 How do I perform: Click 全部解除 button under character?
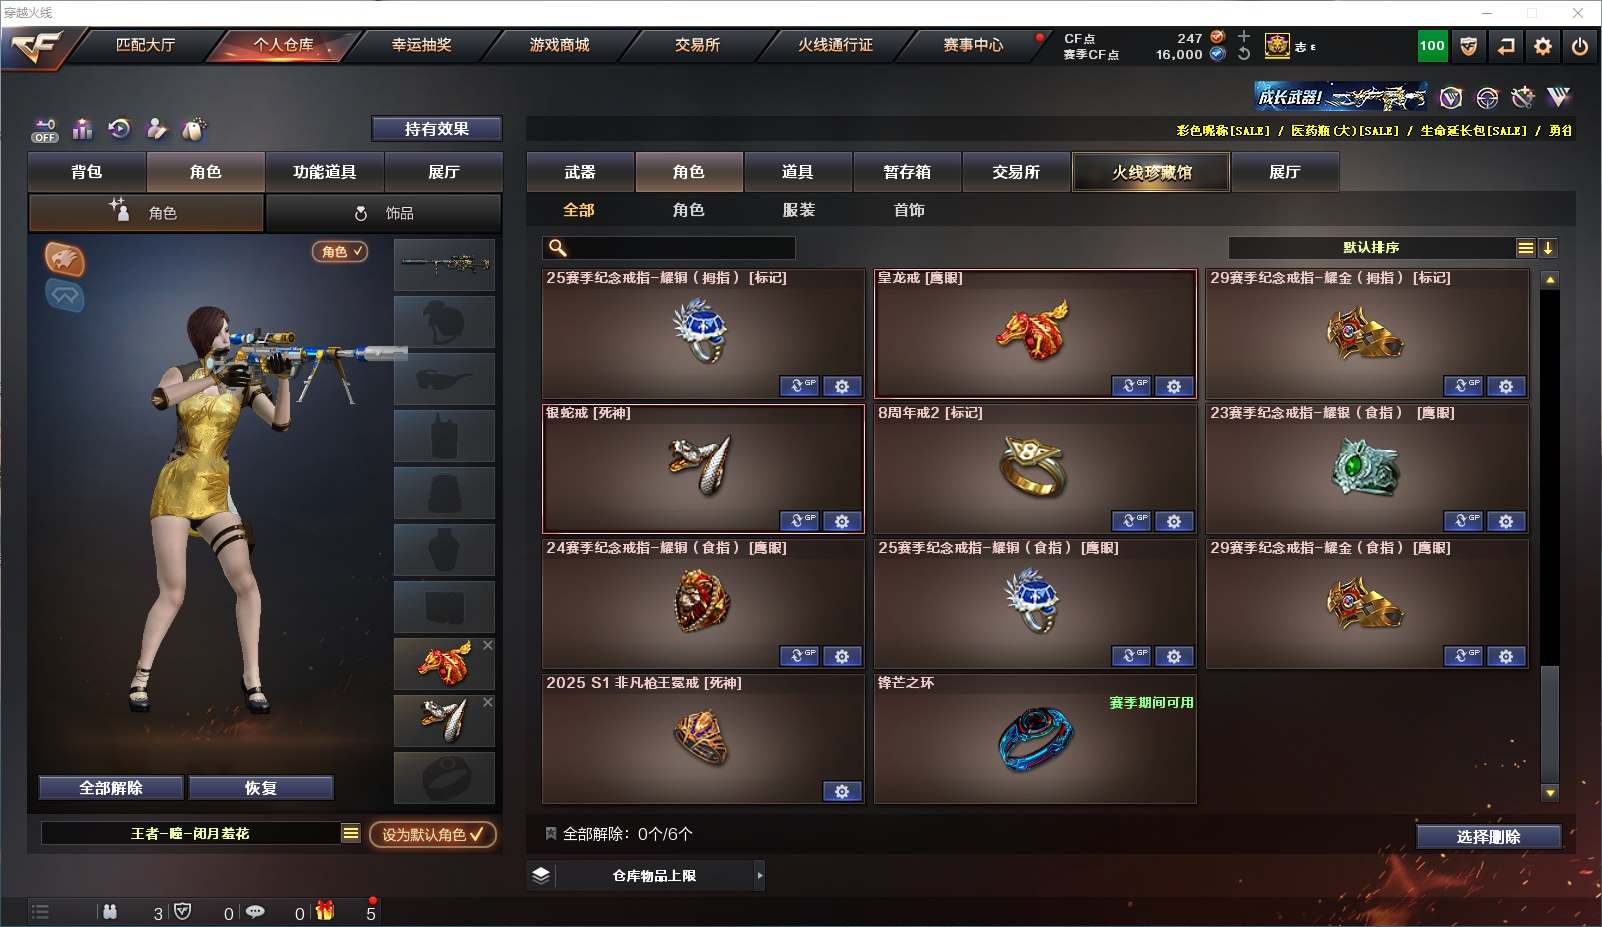coord(111,788)
